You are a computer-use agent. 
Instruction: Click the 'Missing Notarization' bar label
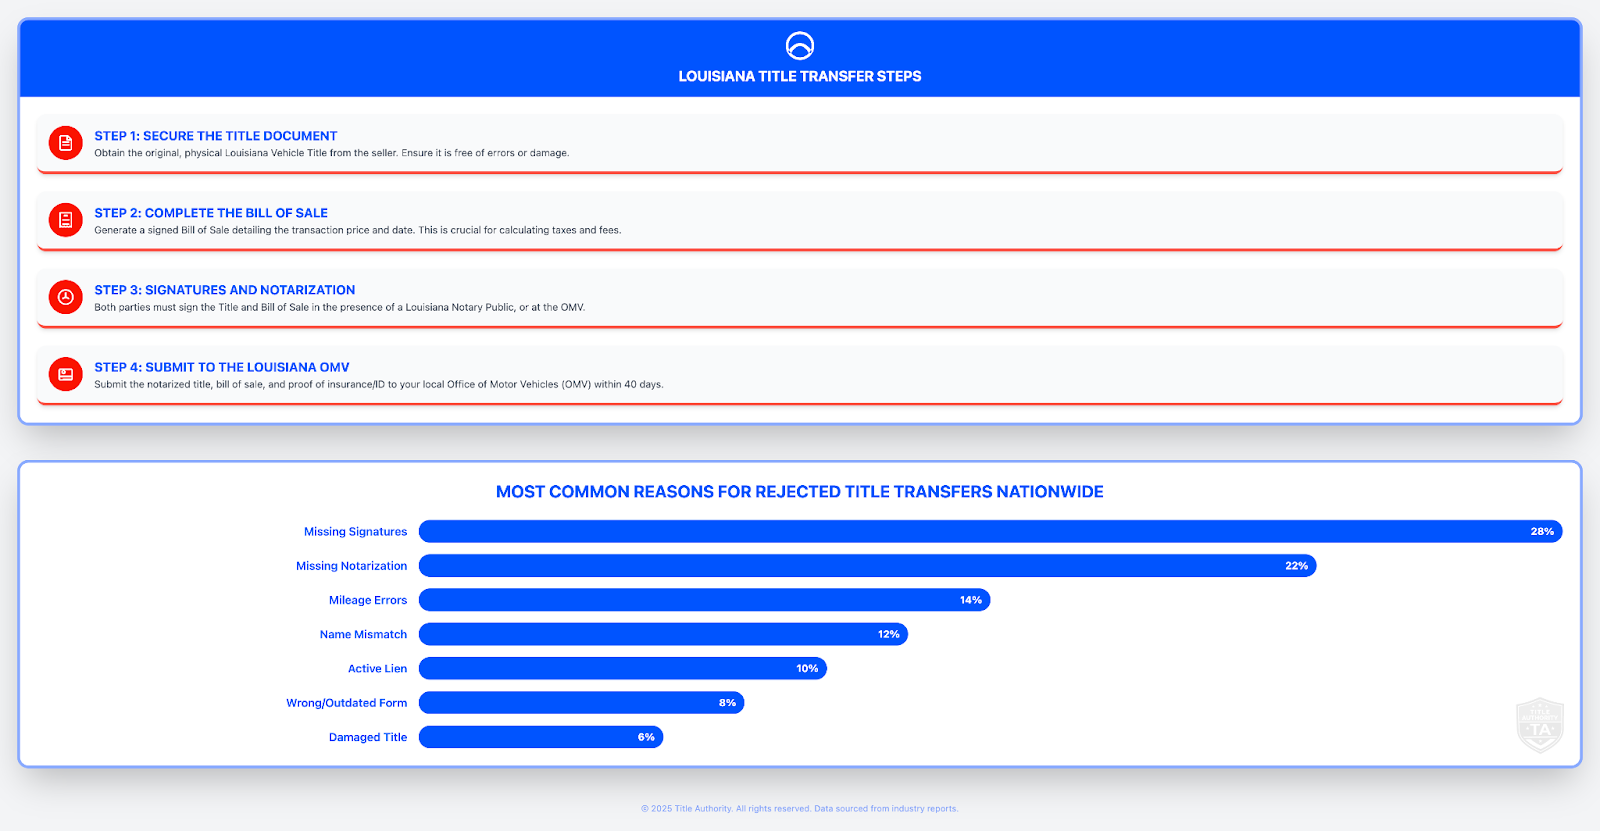(352, 566)
